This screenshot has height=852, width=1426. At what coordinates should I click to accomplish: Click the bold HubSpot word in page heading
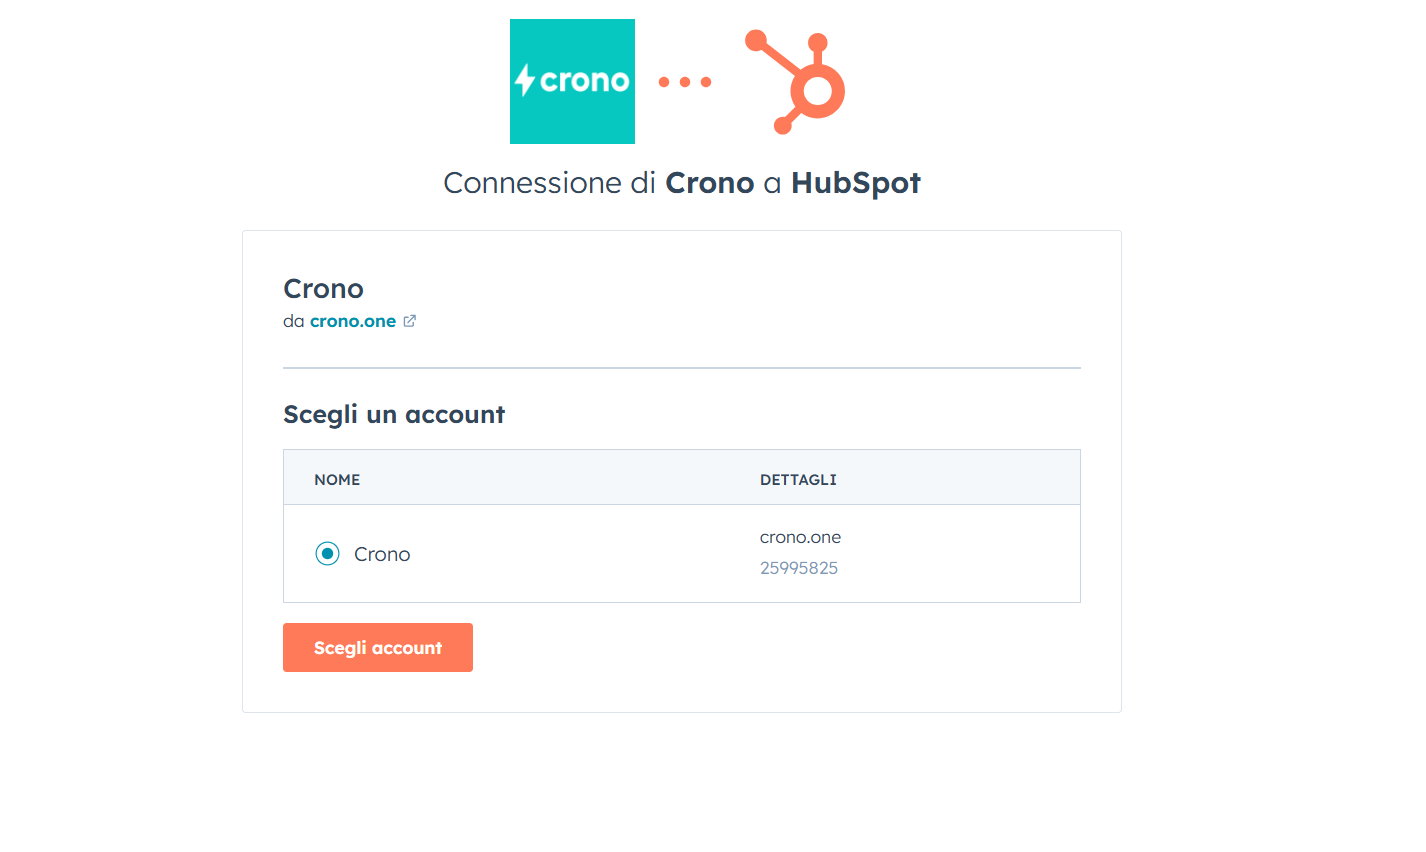point(855,183)
